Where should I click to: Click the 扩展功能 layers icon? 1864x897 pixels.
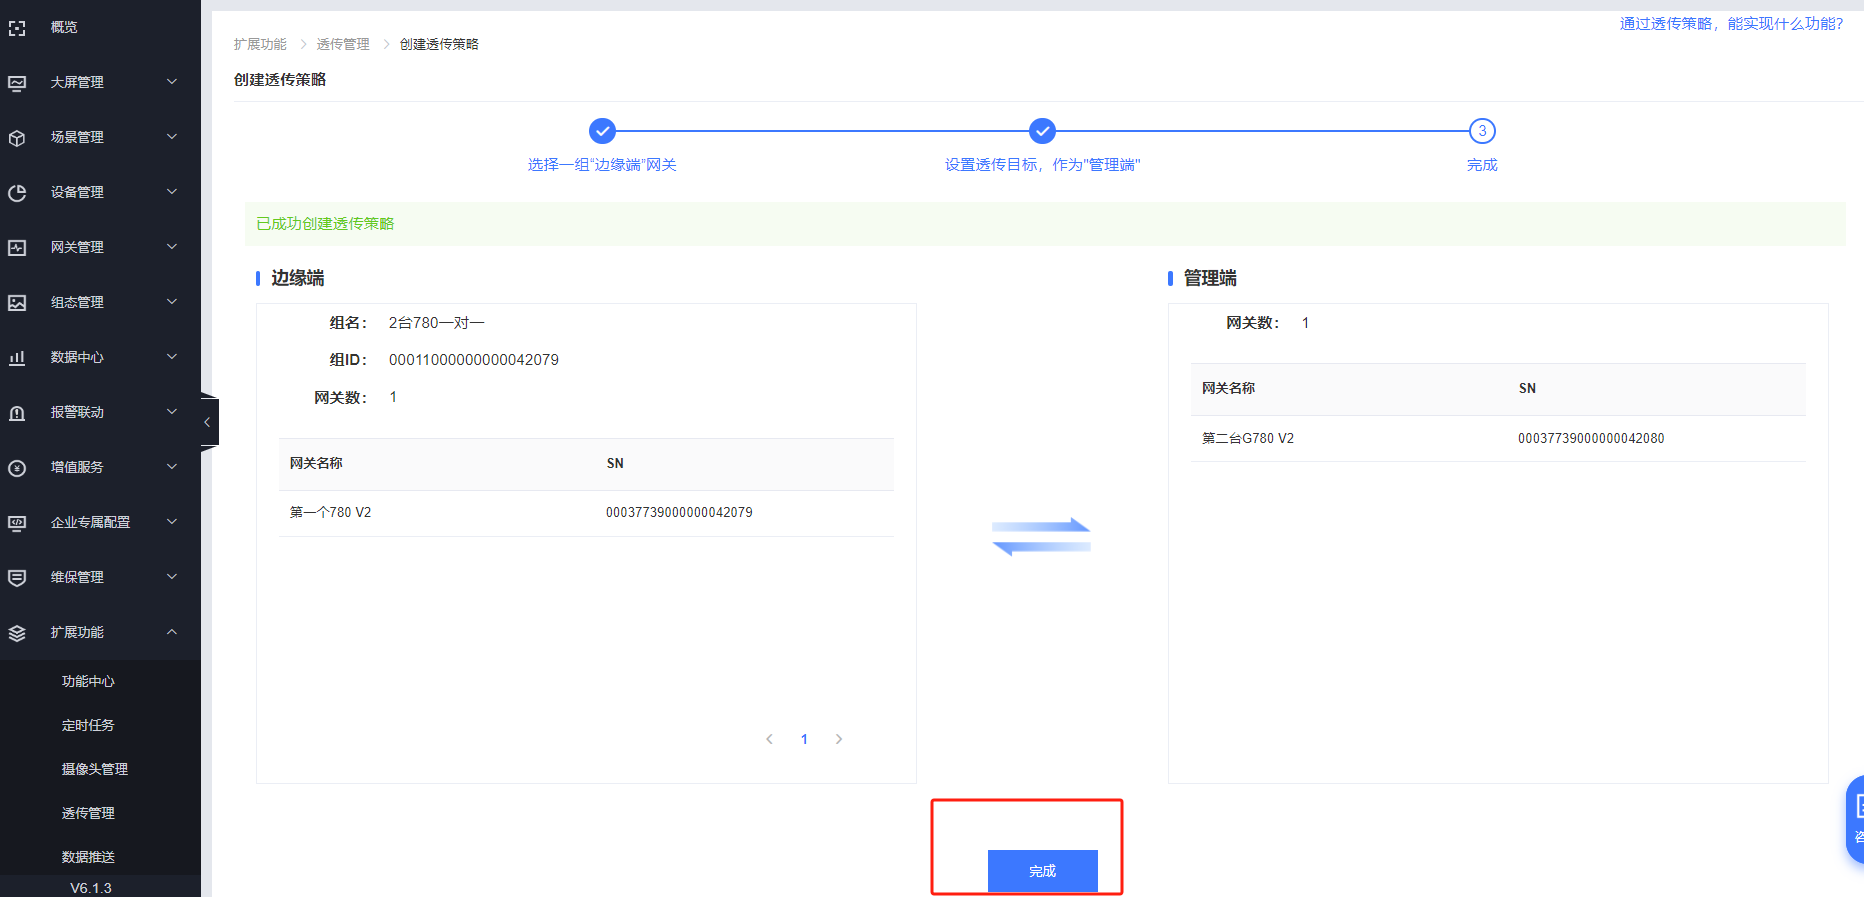click(17, 633)
